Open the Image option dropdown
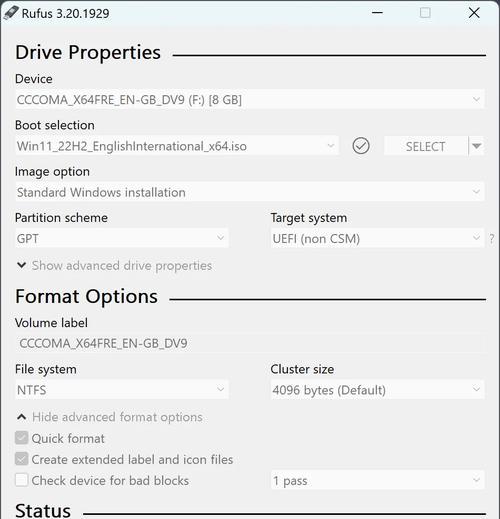 coord(250,192)
